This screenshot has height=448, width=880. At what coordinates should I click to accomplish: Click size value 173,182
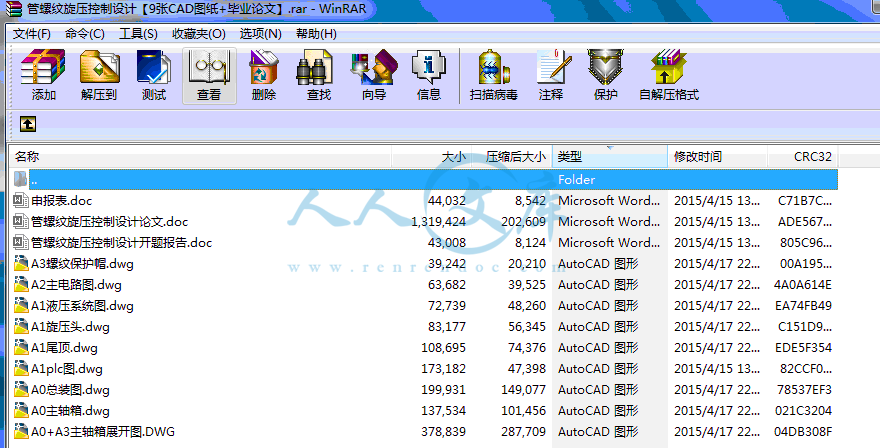[x=443, y=369]
